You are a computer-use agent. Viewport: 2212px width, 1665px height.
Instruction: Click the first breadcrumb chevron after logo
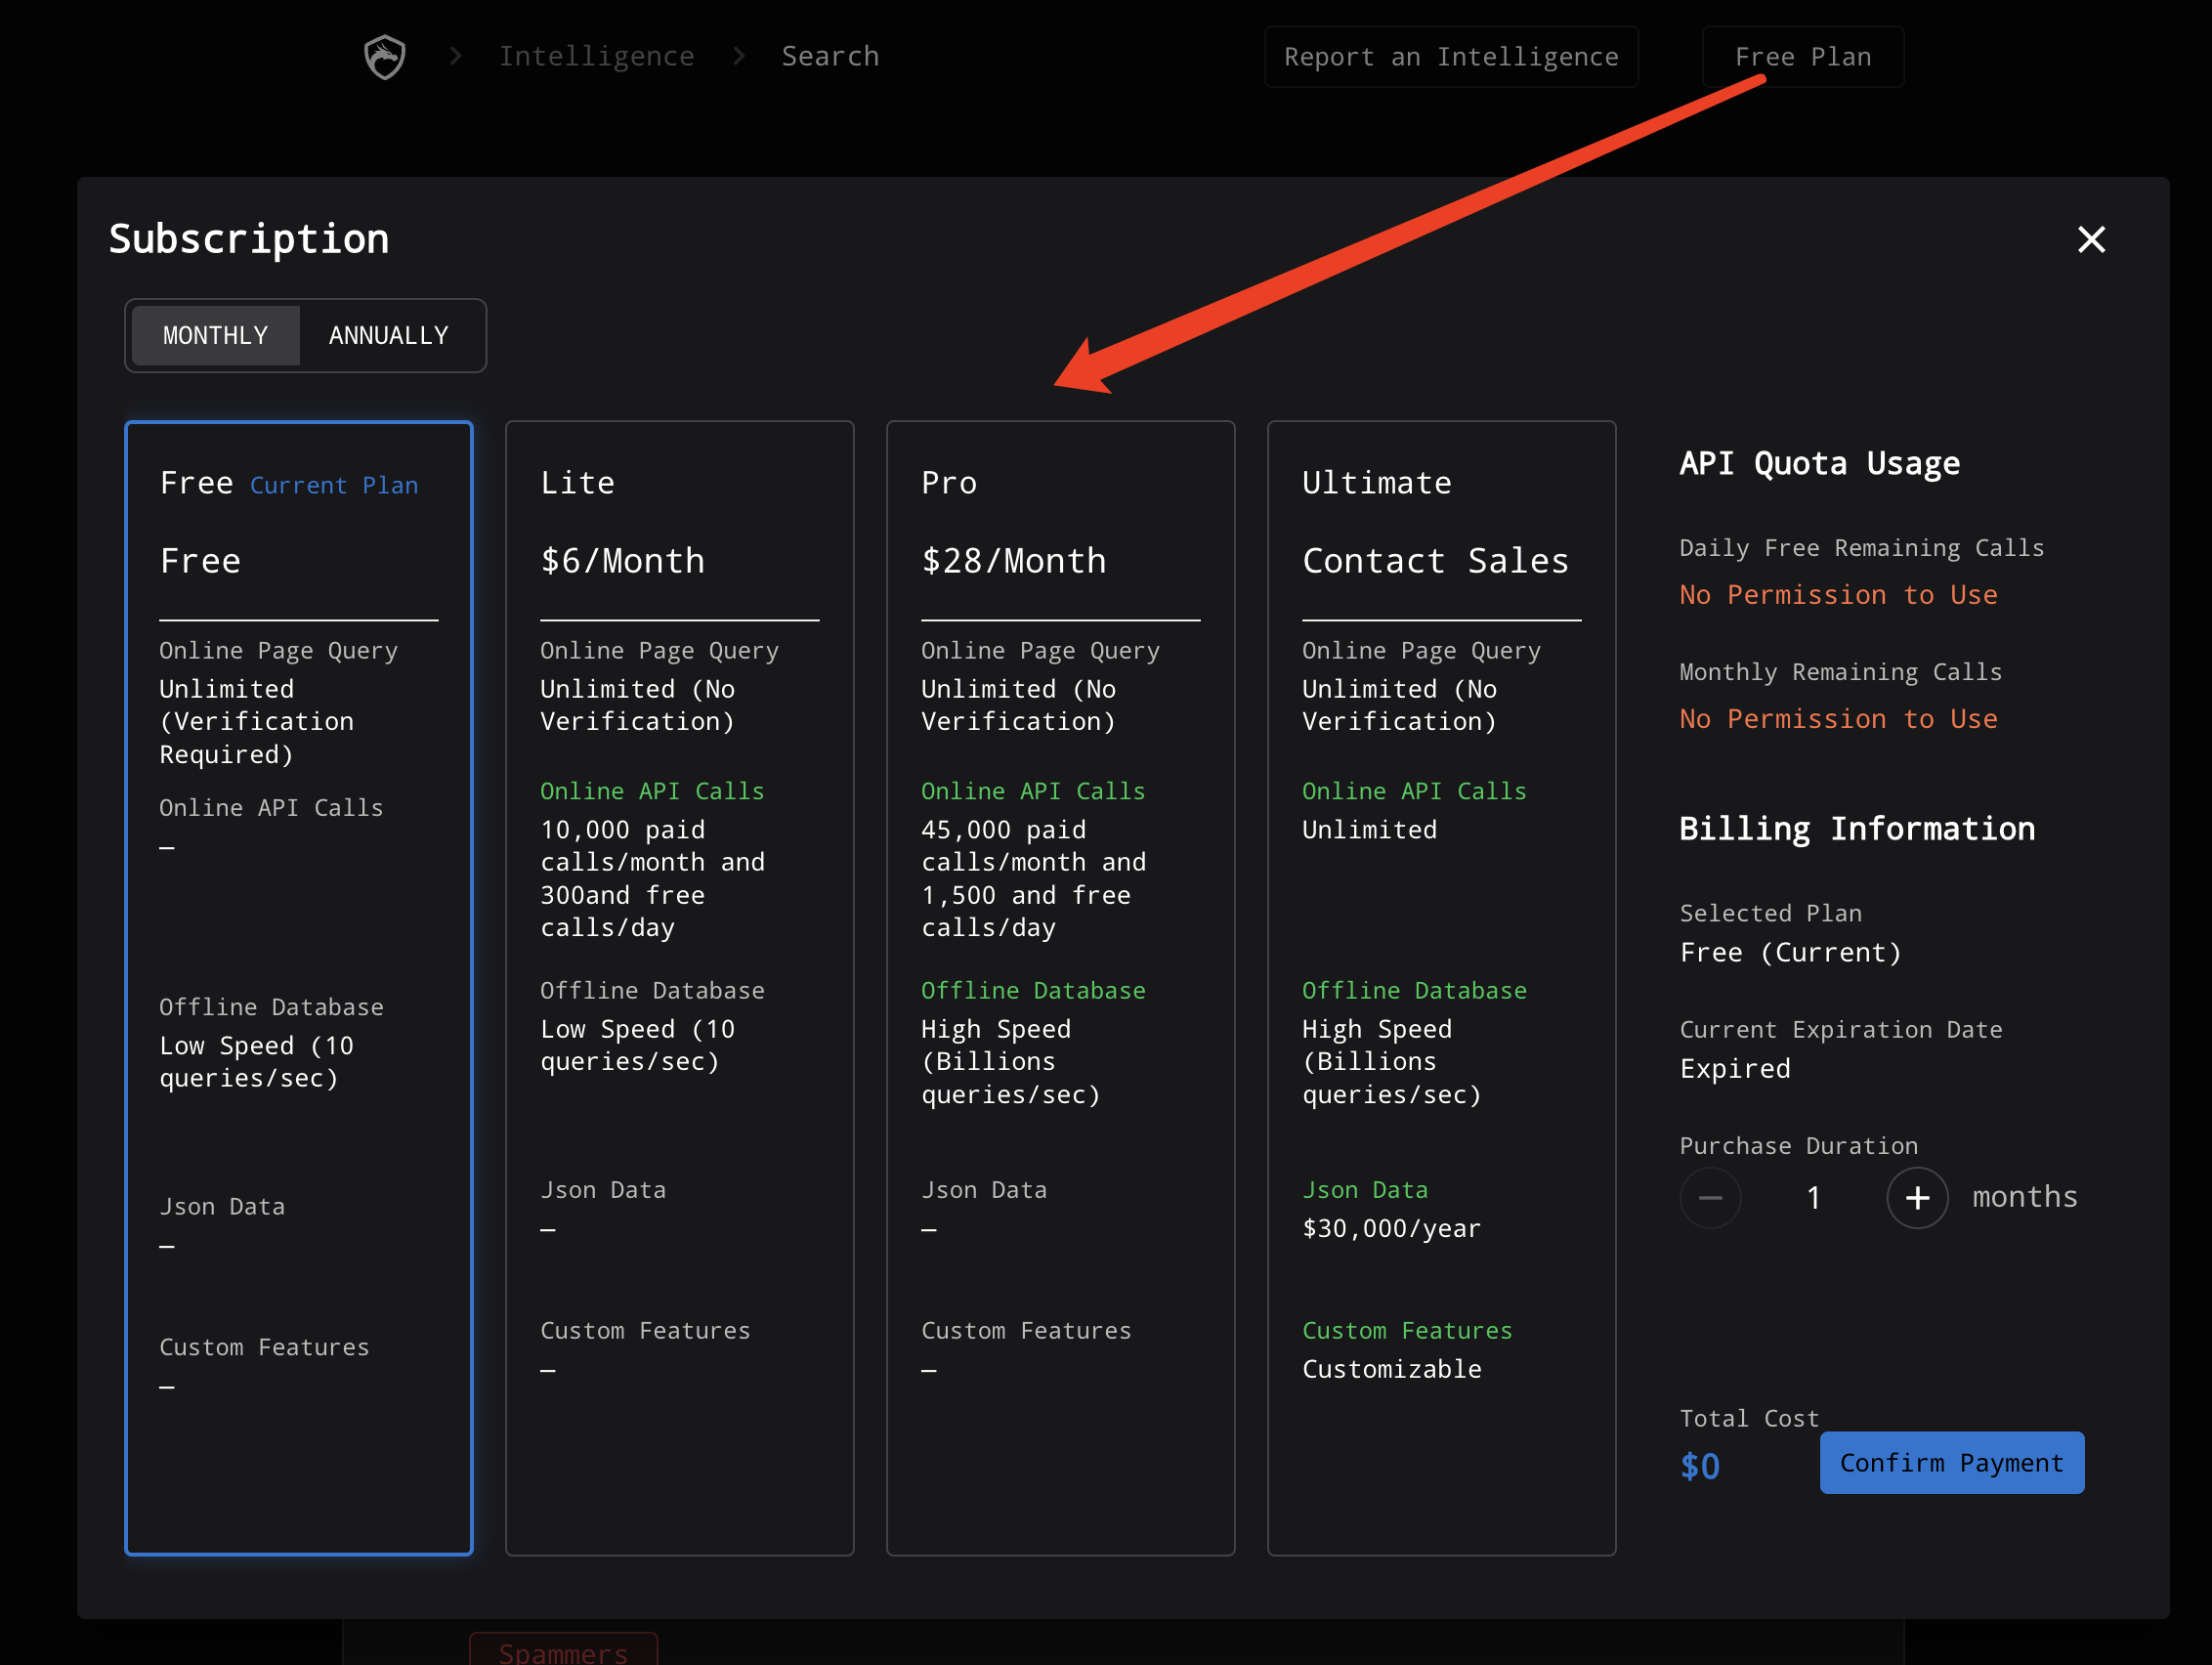coord(456,56)
